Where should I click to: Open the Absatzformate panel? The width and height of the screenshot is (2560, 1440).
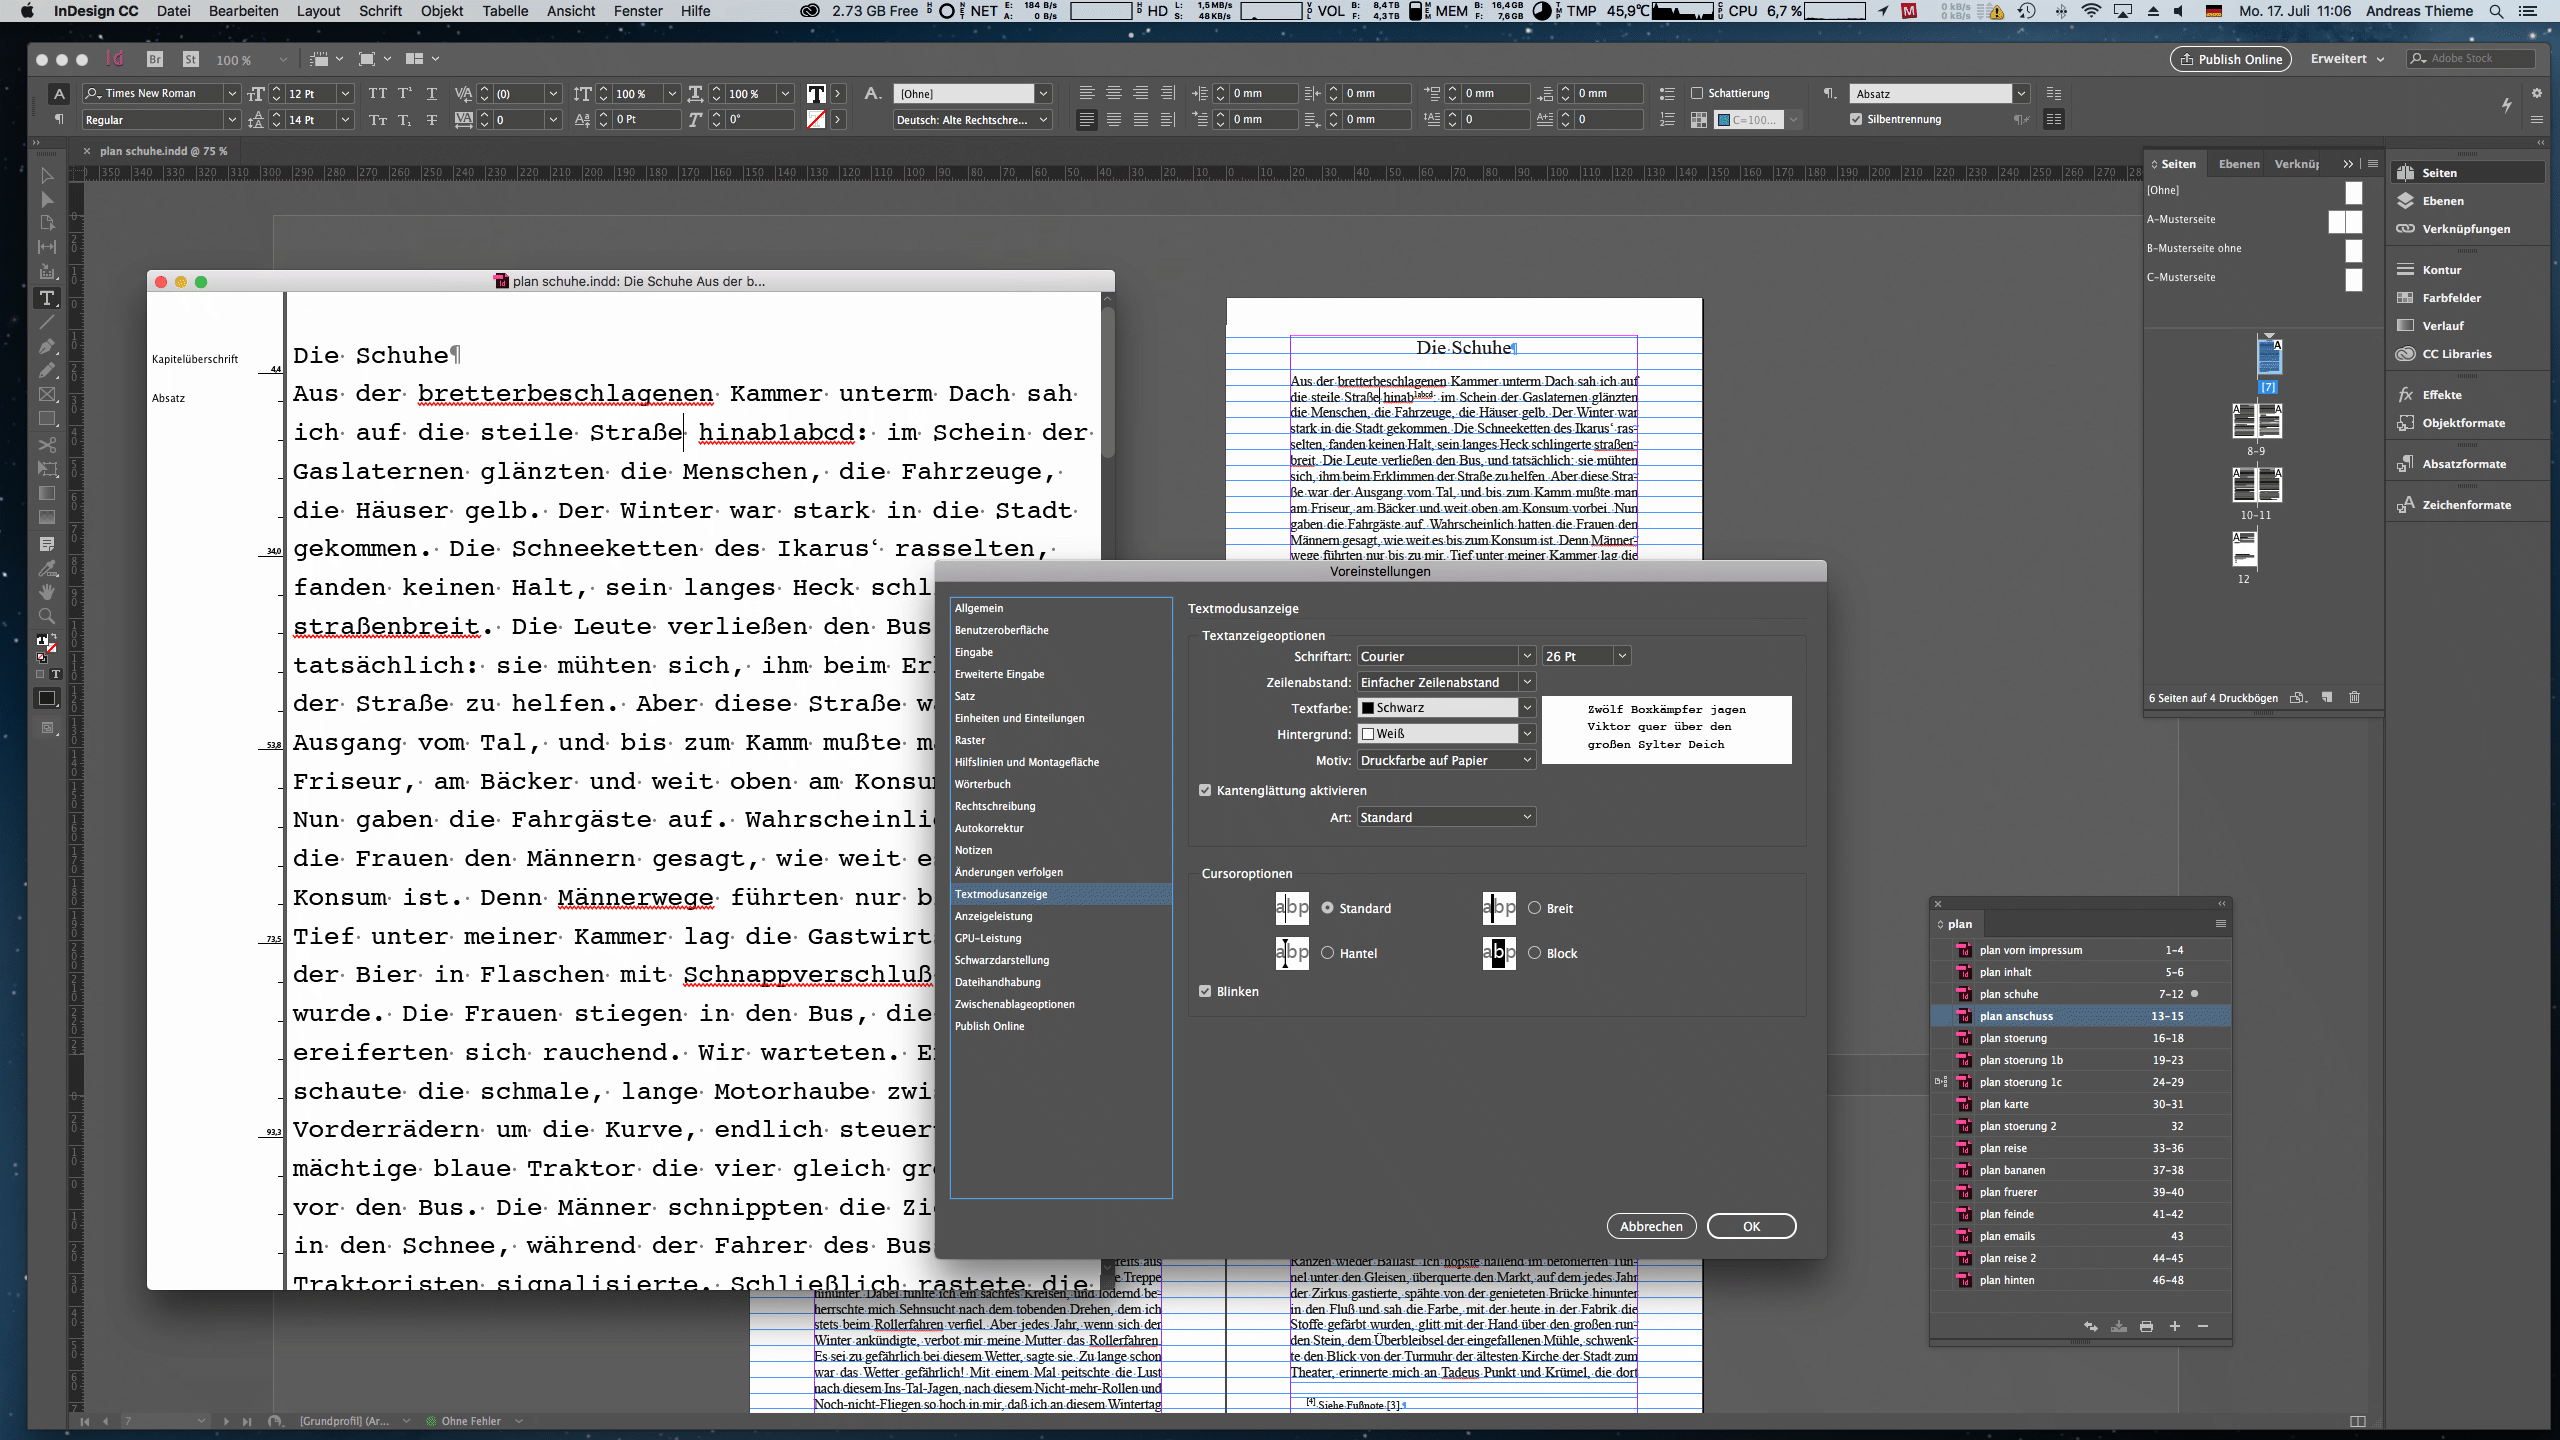(2464, 464)
